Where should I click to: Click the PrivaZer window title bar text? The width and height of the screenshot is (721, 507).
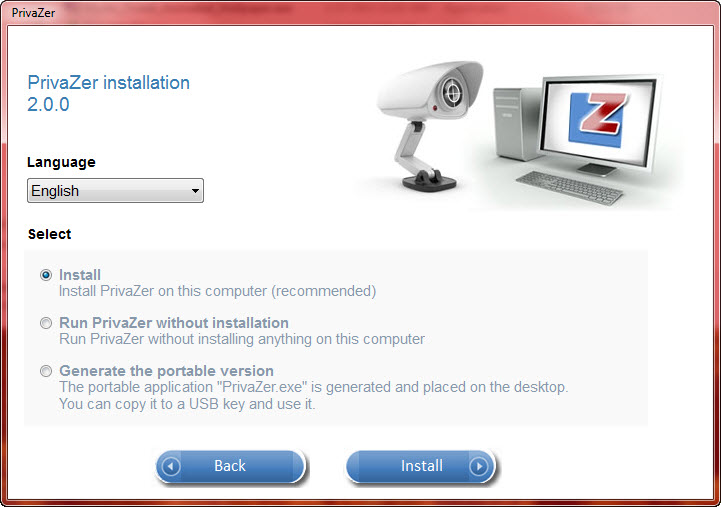(33, 13)
